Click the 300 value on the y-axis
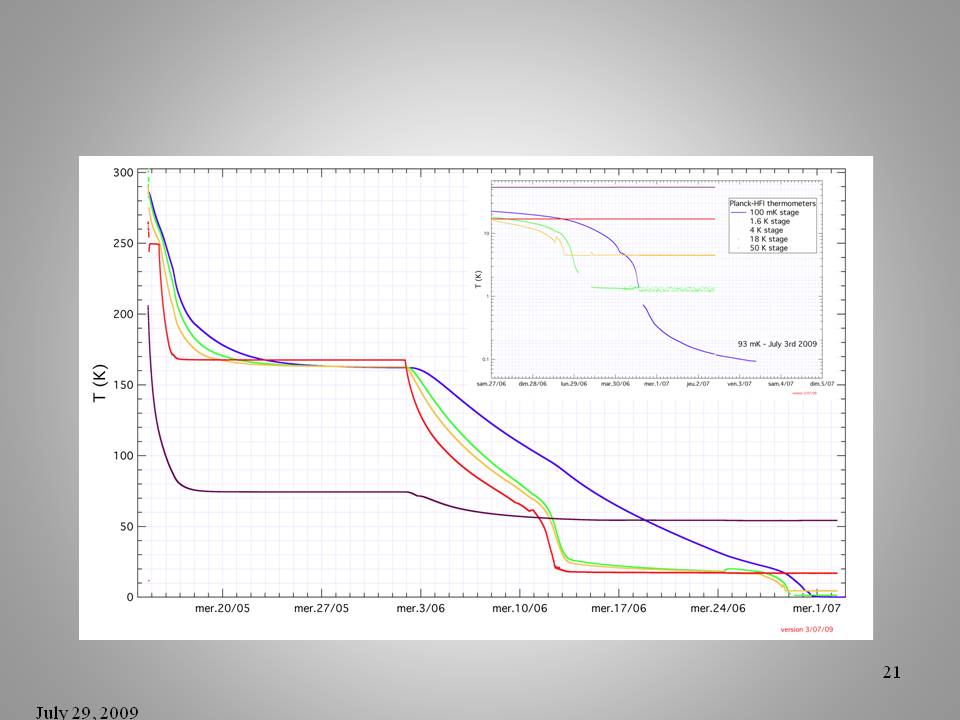Viewport: 960px width, 720px height. [x=122, y=172]
